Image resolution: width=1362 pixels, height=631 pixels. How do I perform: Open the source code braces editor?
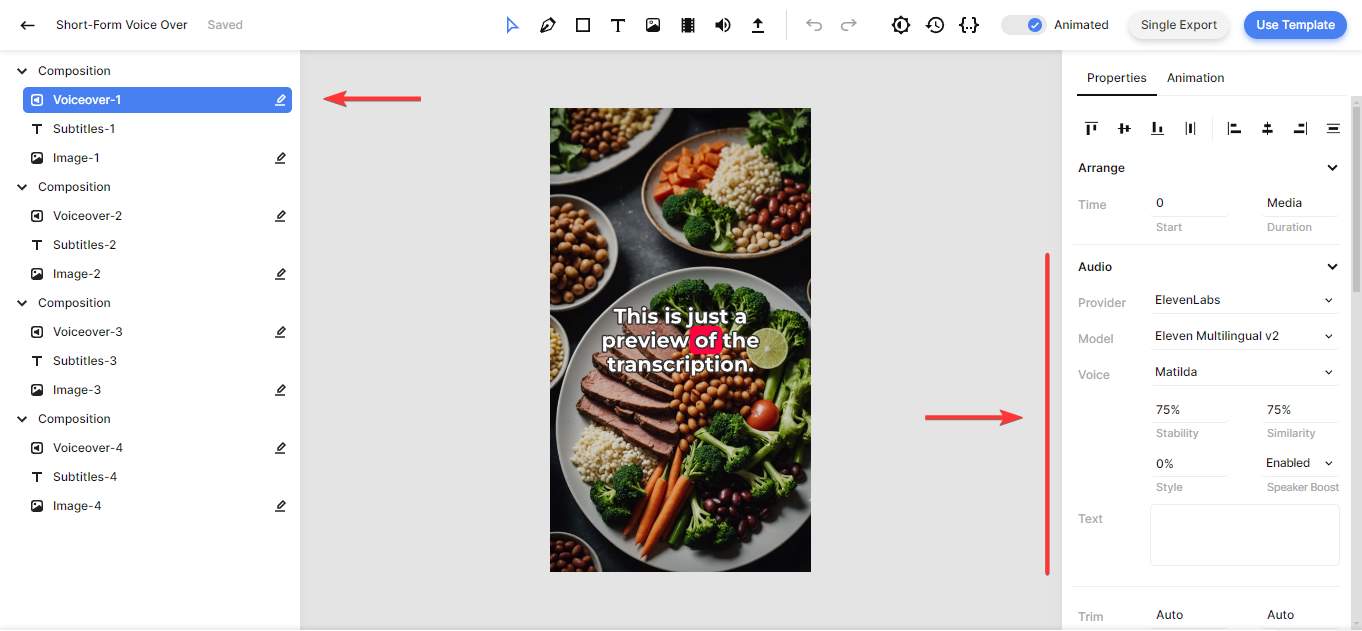[x=968, y=25]
